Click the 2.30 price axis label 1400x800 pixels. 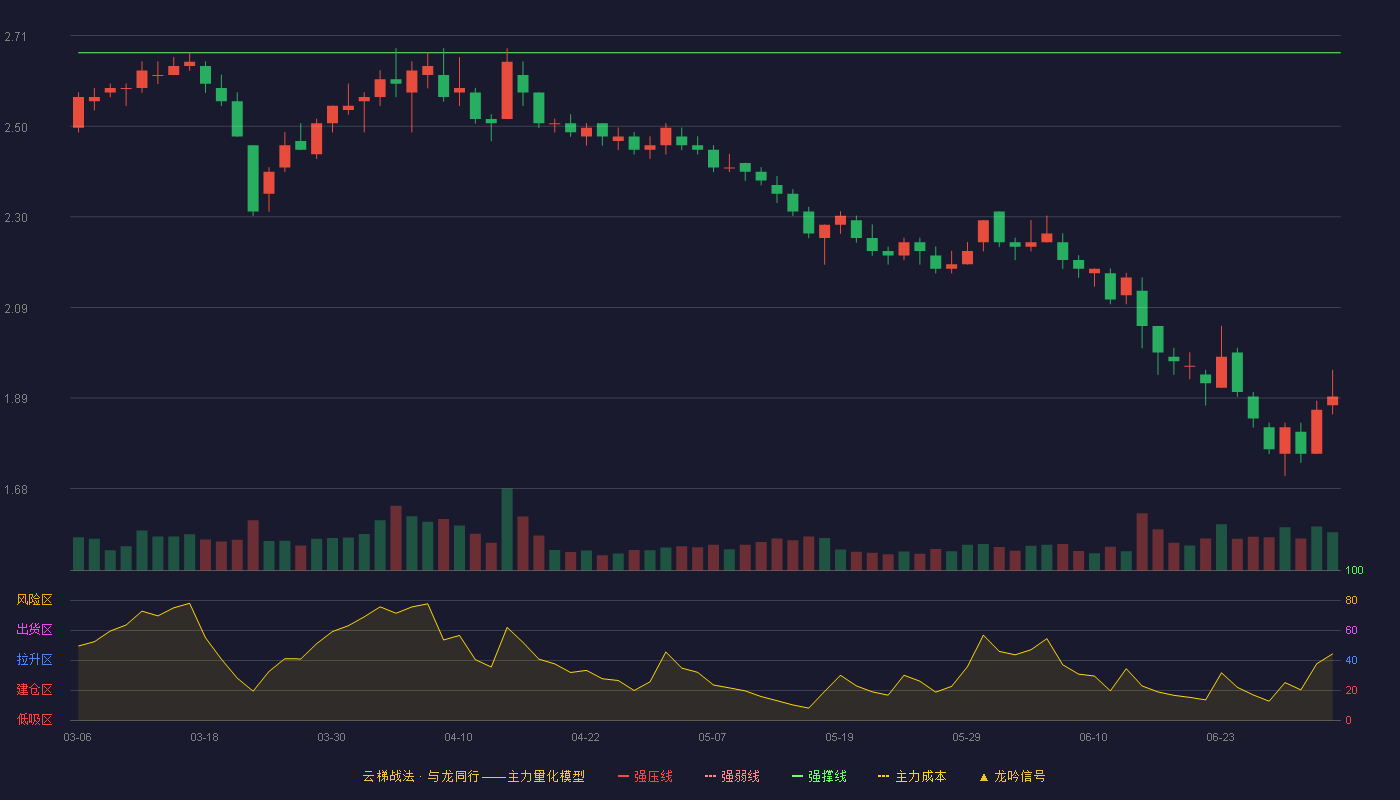click(x=16, y=218)
